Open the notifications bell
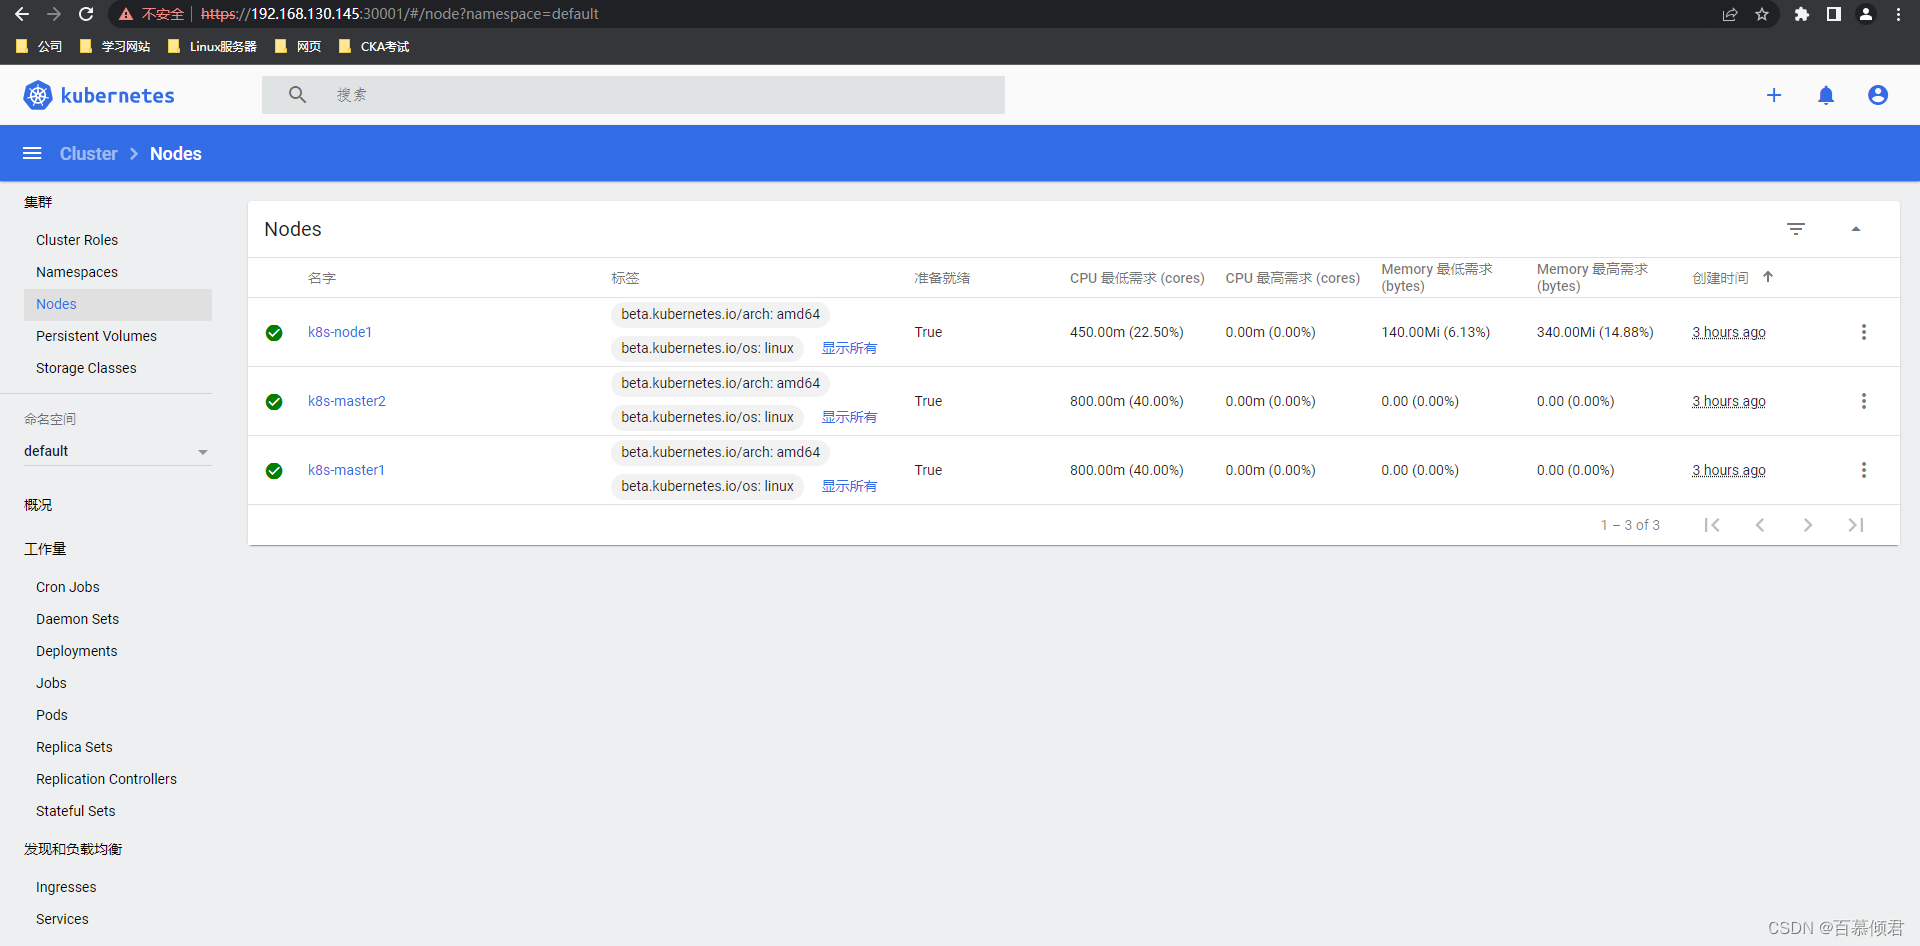 [1826, 95]
